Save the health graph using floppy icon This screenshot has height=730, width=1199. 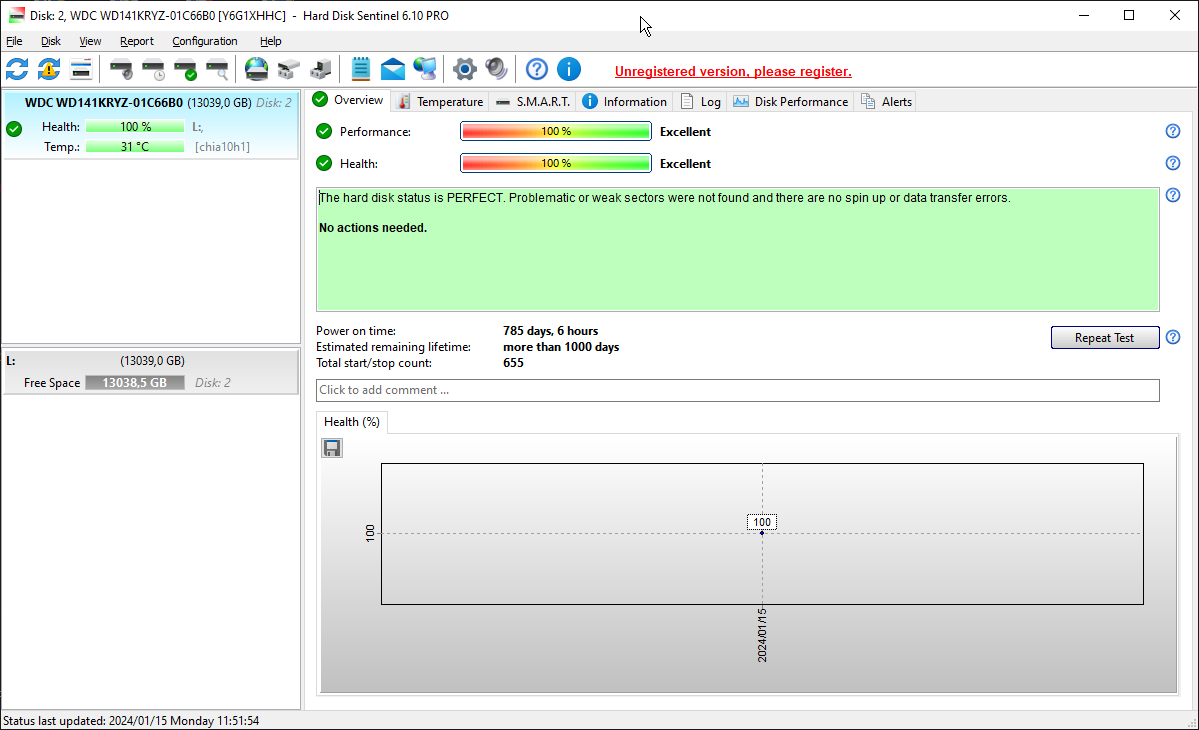332,448
